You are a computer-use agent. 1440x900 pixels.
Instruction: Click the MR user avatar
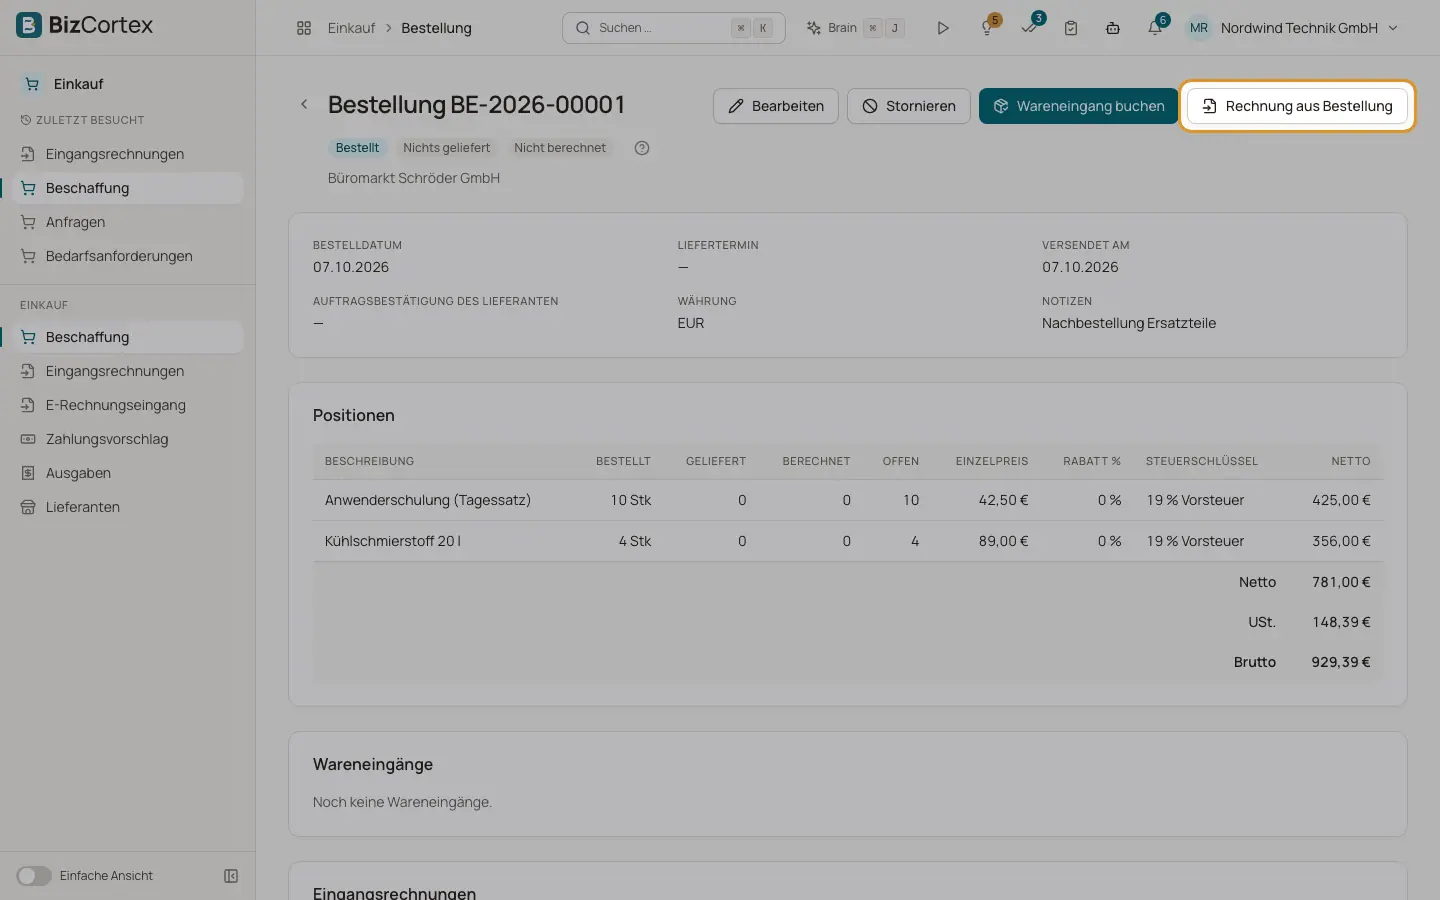(x=1199, y=28)
